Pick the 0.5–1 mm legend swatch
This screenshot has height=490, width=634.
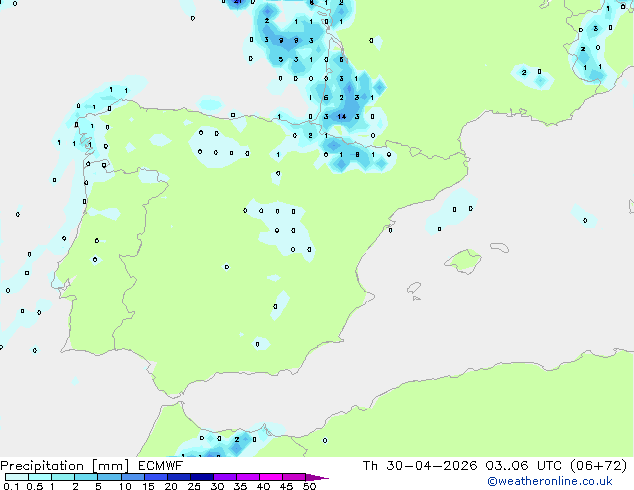pyautogui.click(x=40, y=477)
